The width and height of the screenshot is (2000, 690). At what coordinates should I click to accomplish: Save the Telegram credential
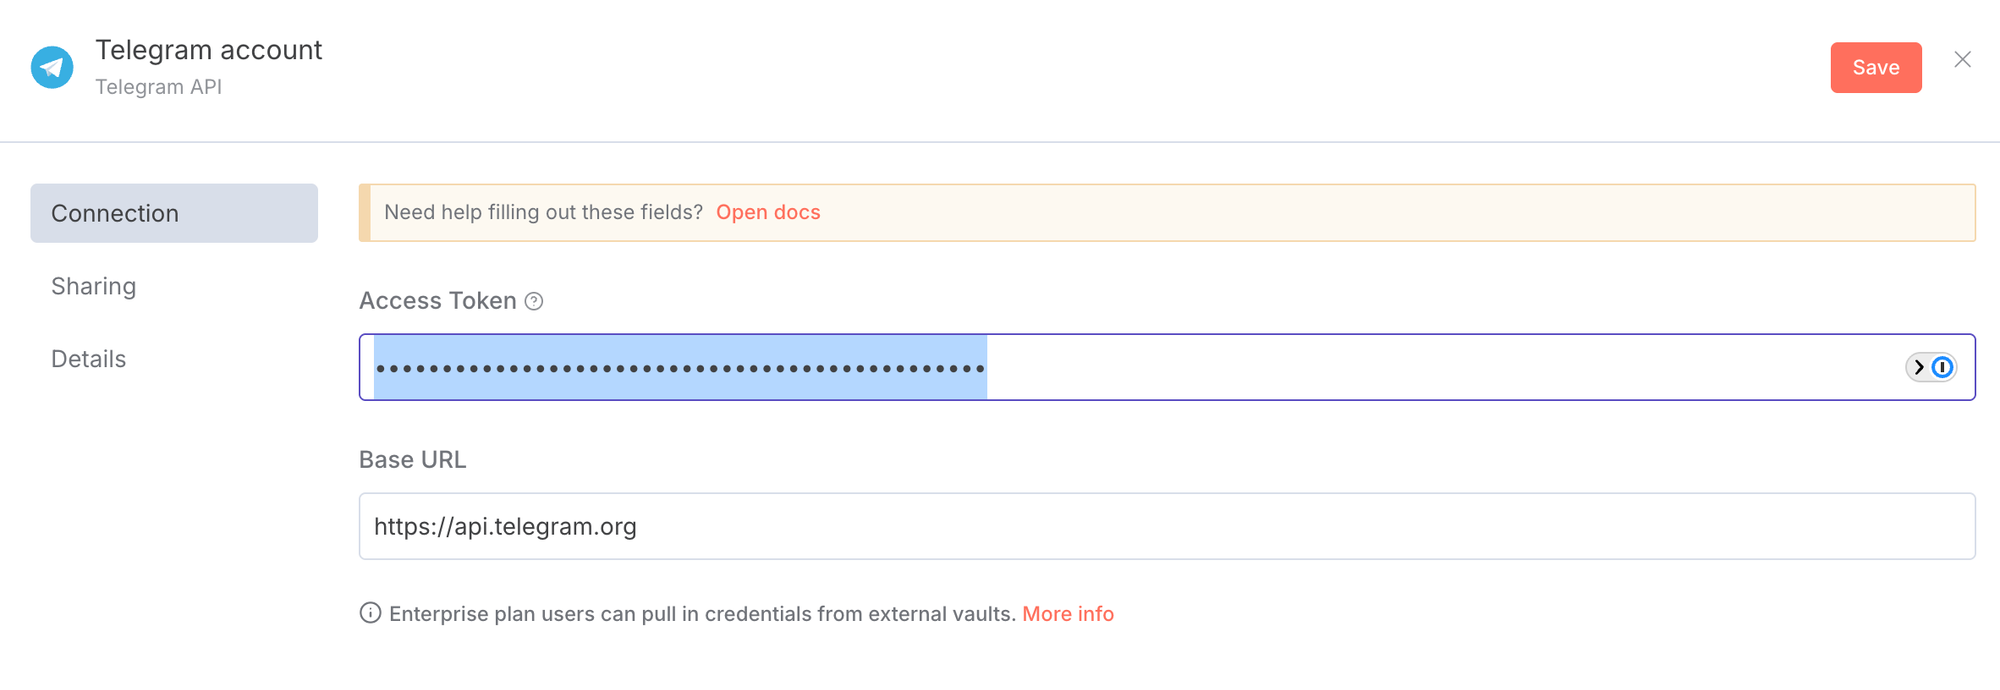[1875, 67]
